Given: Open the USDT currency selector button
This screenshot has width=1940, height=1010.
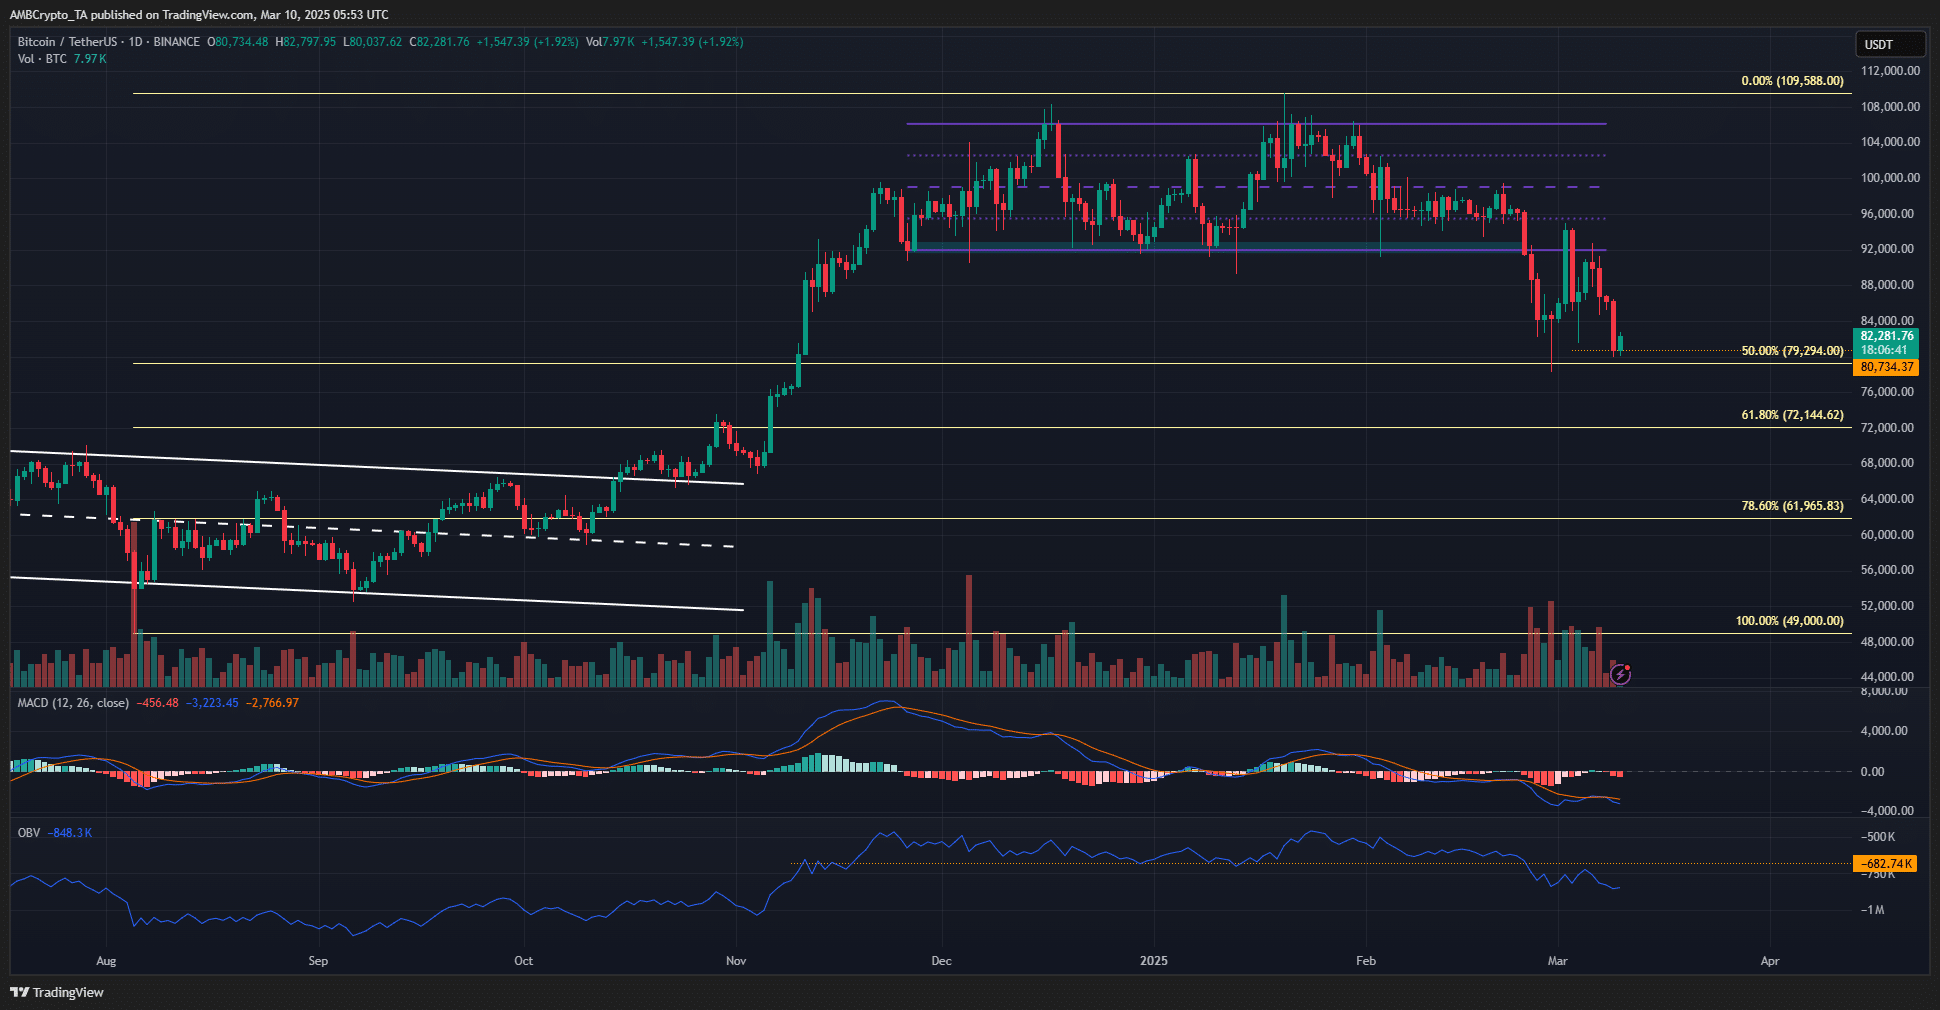Looking at the screenshot, I should pyautogui.click(x=1890, y=44).
